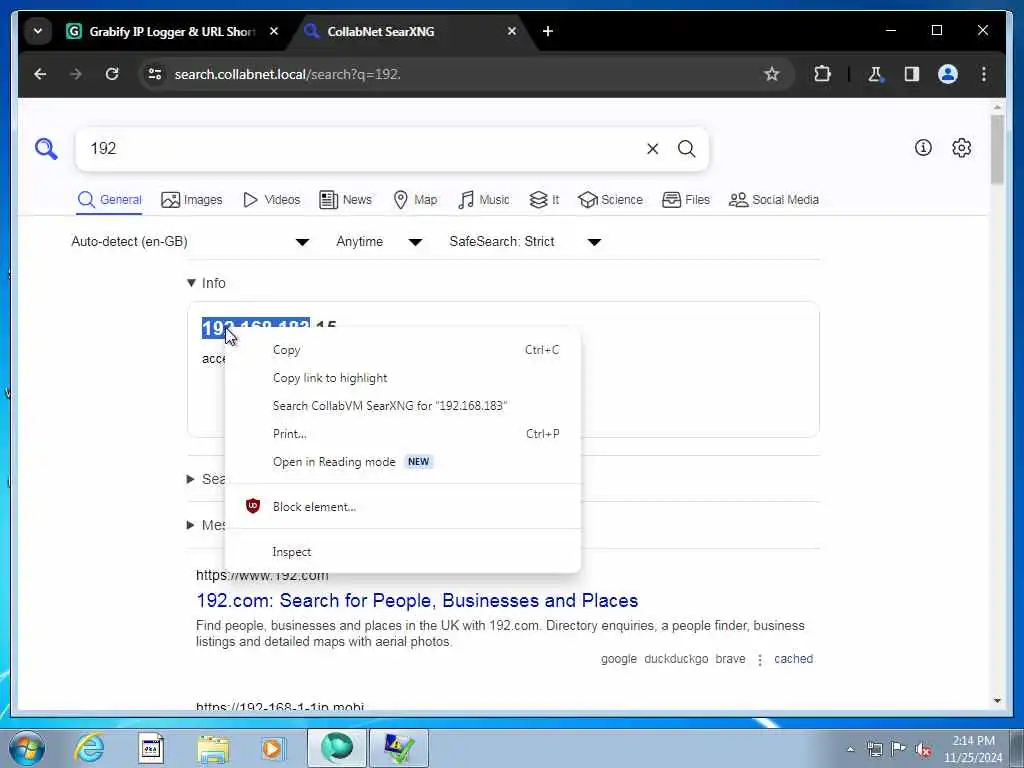Close the CollabNet SearXNG tab

[x=512, y=31]
